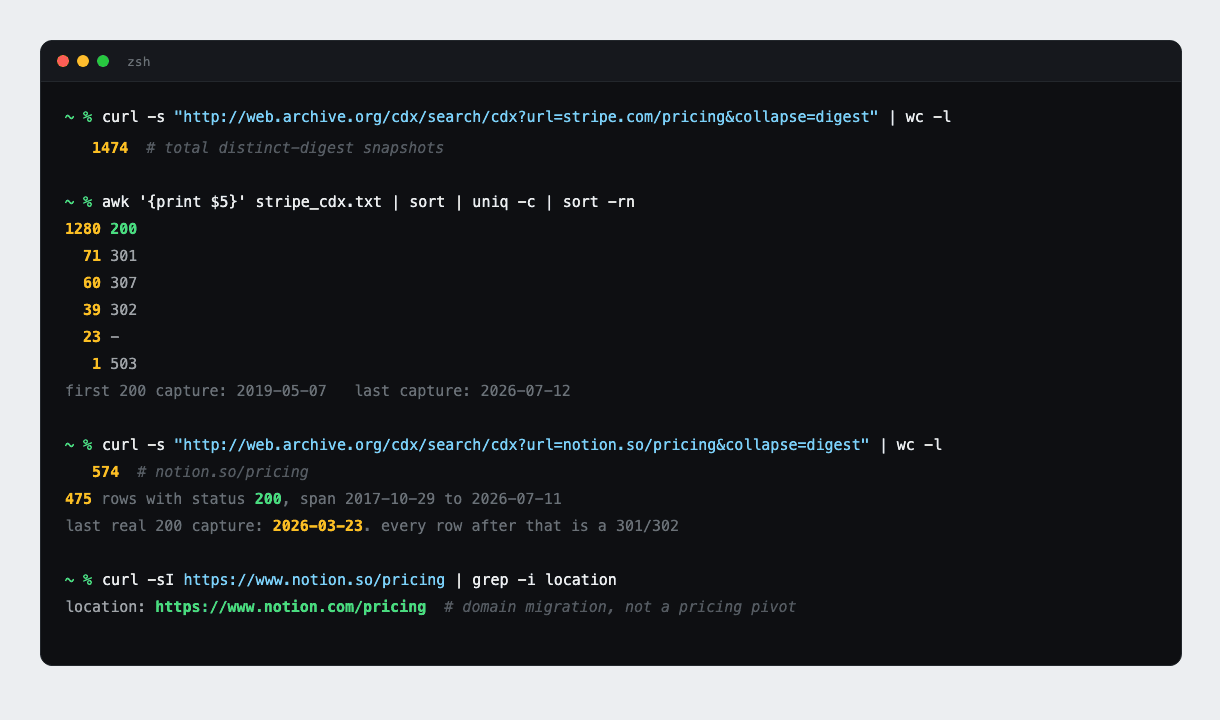Click 'every row after that is a 301/302'
The image size is (1220, 720).
click(x=530, y=526)
